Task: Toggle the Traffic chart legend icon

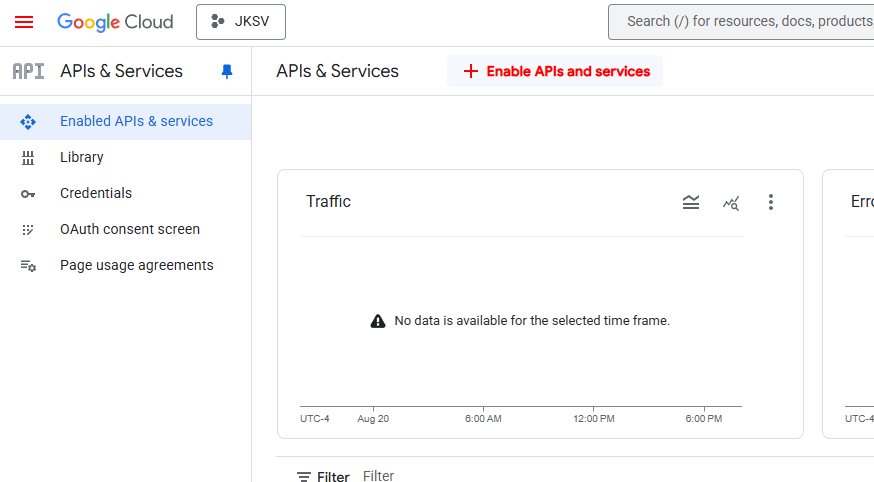Action: coord(691,202)
